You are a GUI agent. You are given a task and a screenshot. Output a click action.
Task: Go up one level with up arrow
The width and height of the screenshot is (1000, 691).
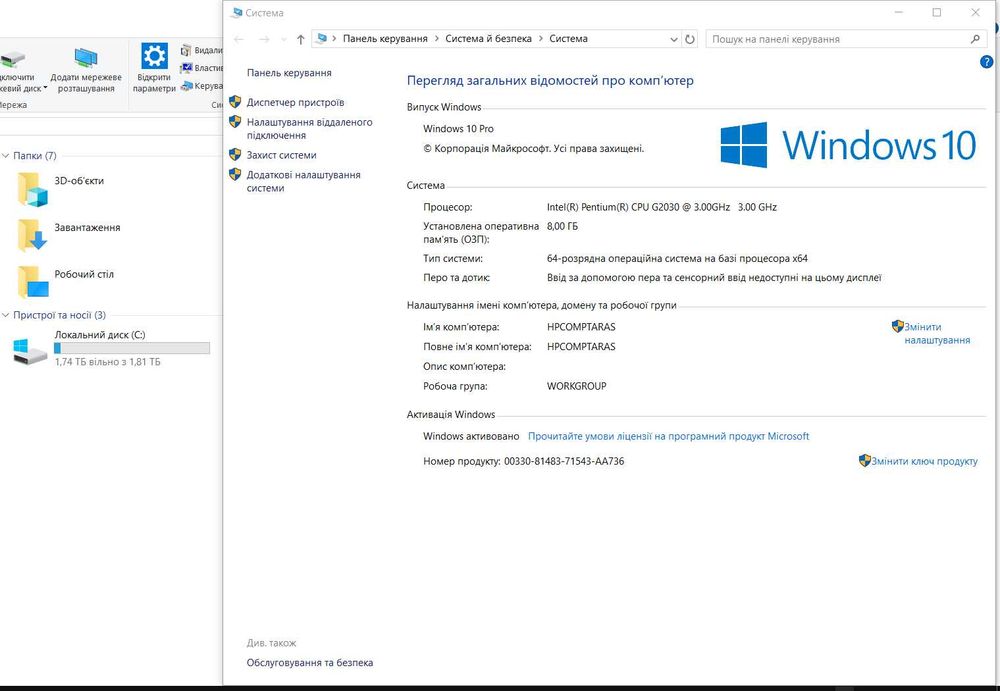pos(300,40)
